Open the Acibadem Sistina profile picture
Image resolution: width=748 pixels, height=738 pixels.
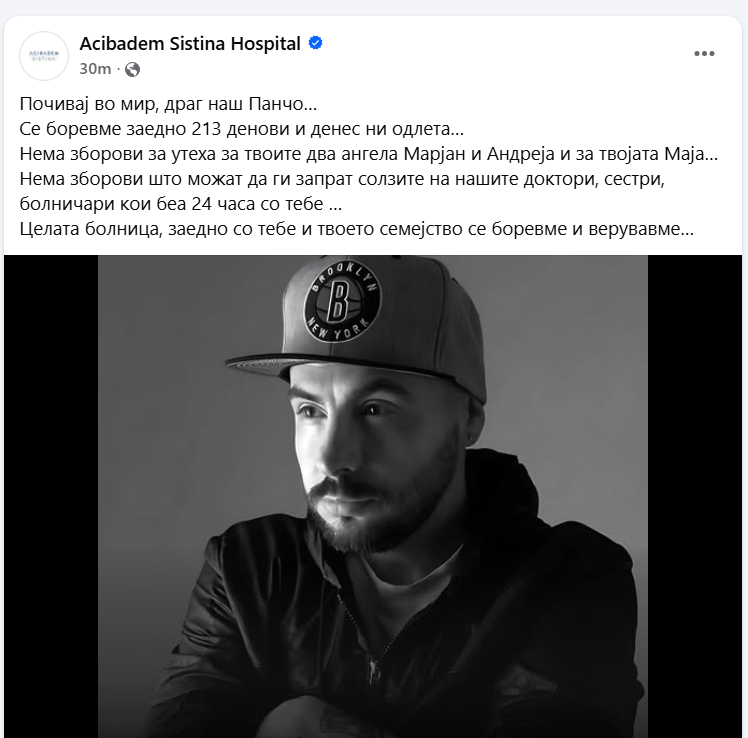[x=44, y=56]
